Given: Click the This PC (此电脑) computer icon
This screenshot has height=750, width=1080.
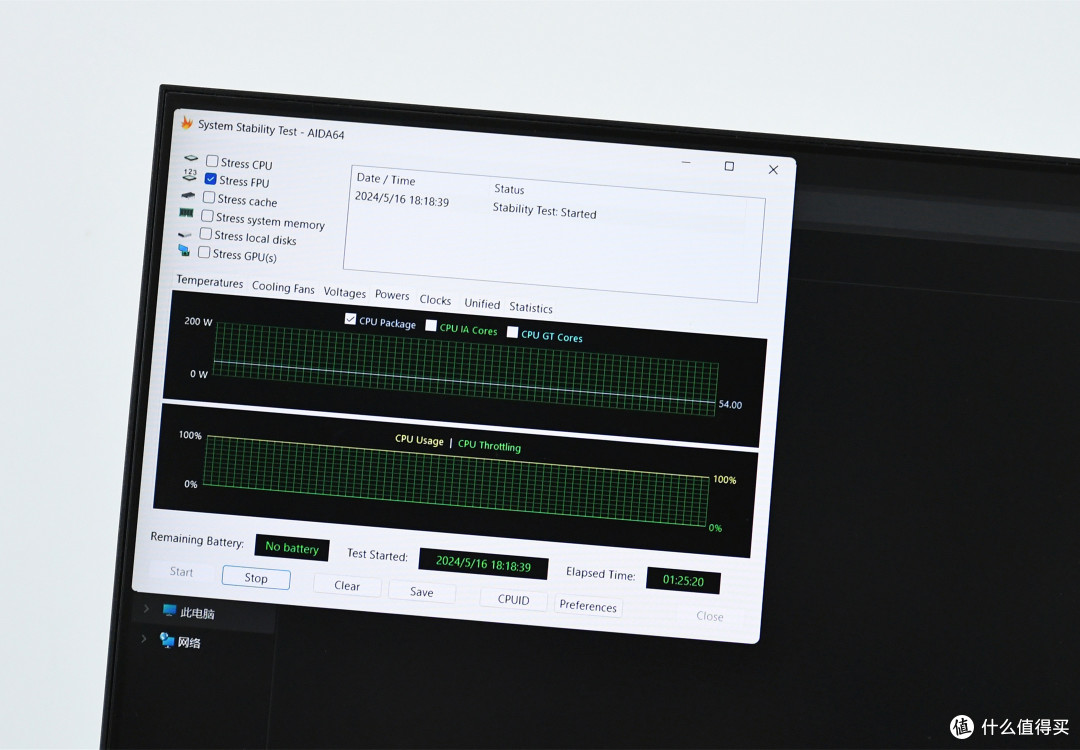Looking at the screenshot, I should [169, 610].
